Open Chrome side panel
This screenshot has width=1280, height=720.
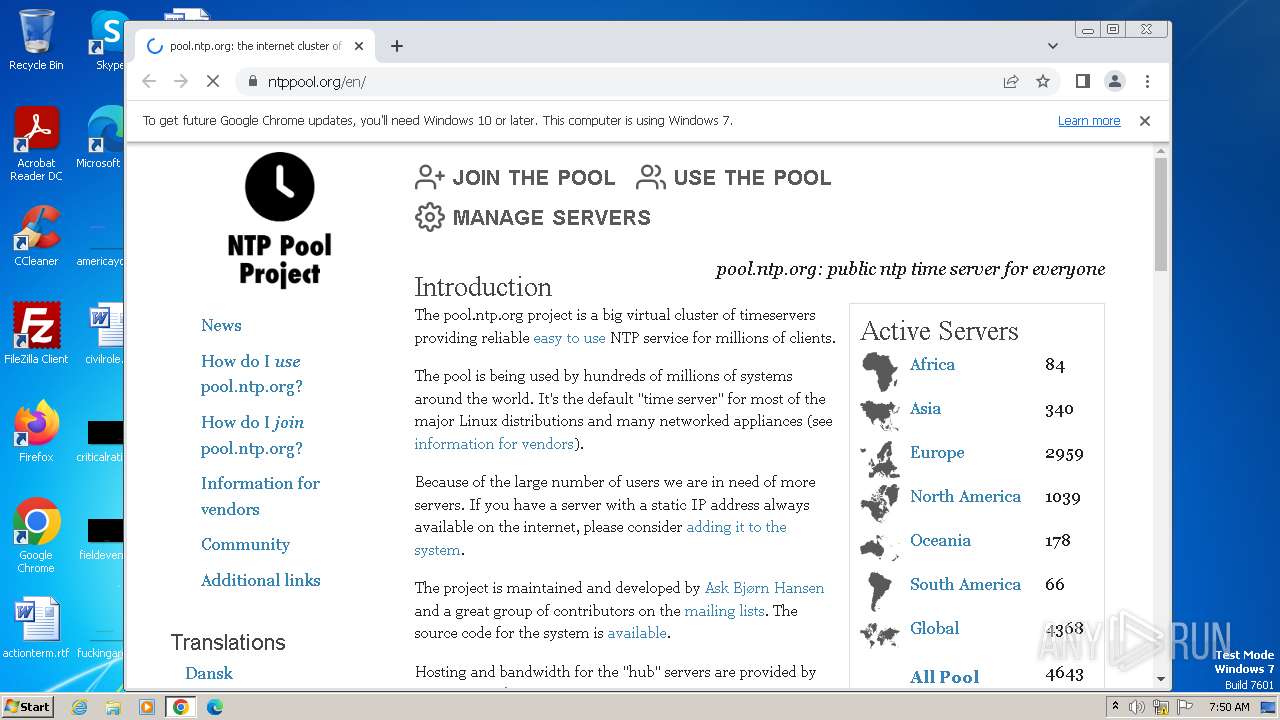tap(1082, 81)
